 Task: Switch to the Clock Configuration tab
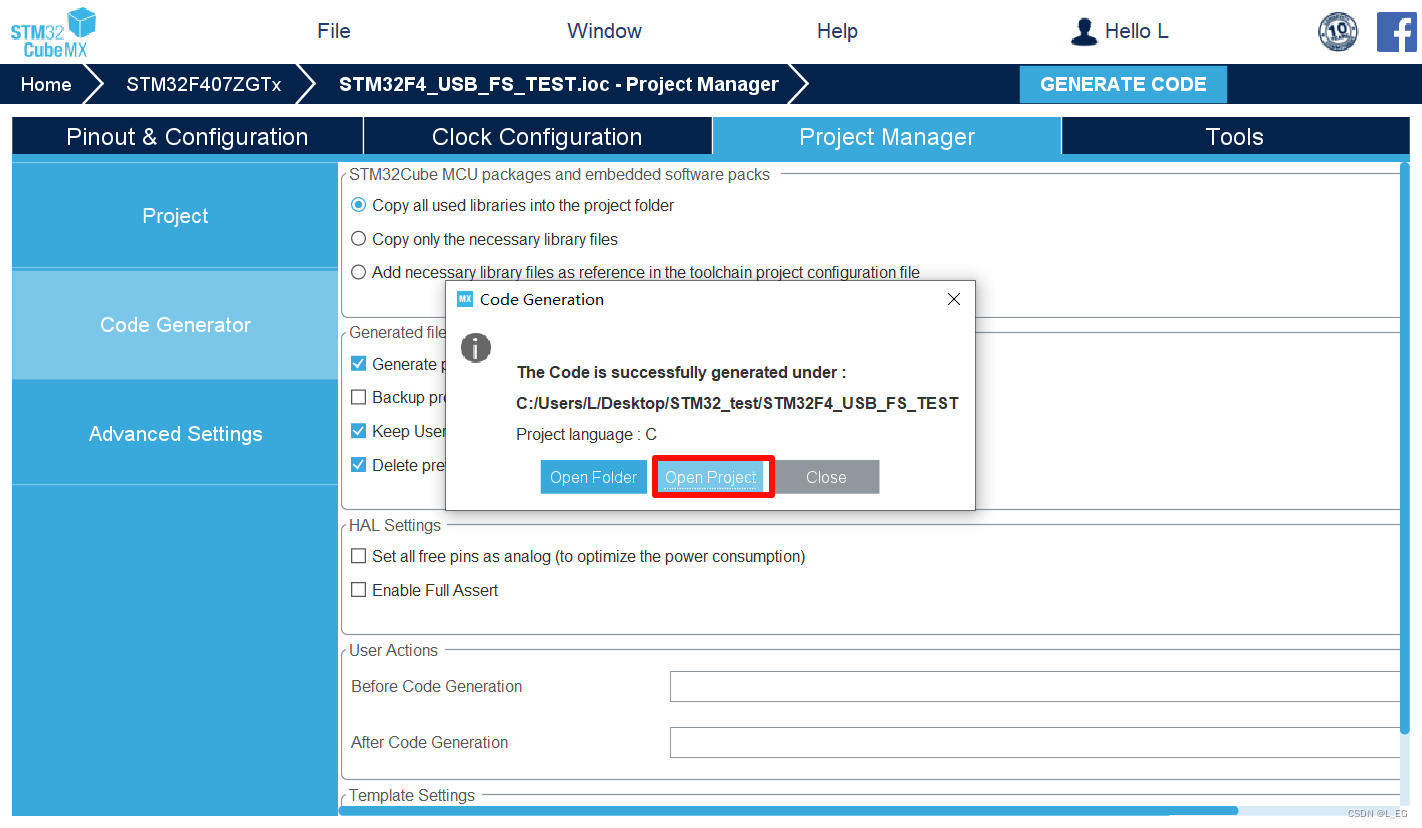coord(537,137)
